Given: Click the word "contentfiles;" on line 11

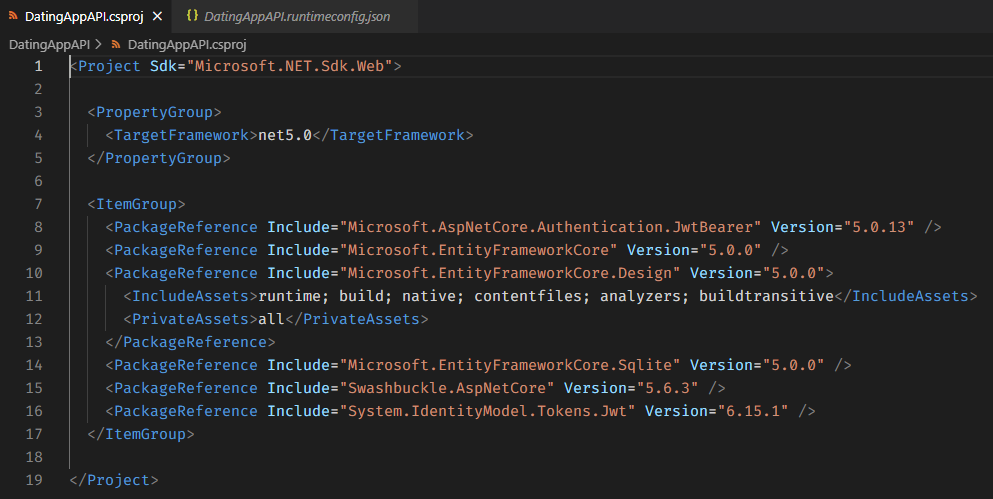Looking at the screenshot, I should 532,296.
